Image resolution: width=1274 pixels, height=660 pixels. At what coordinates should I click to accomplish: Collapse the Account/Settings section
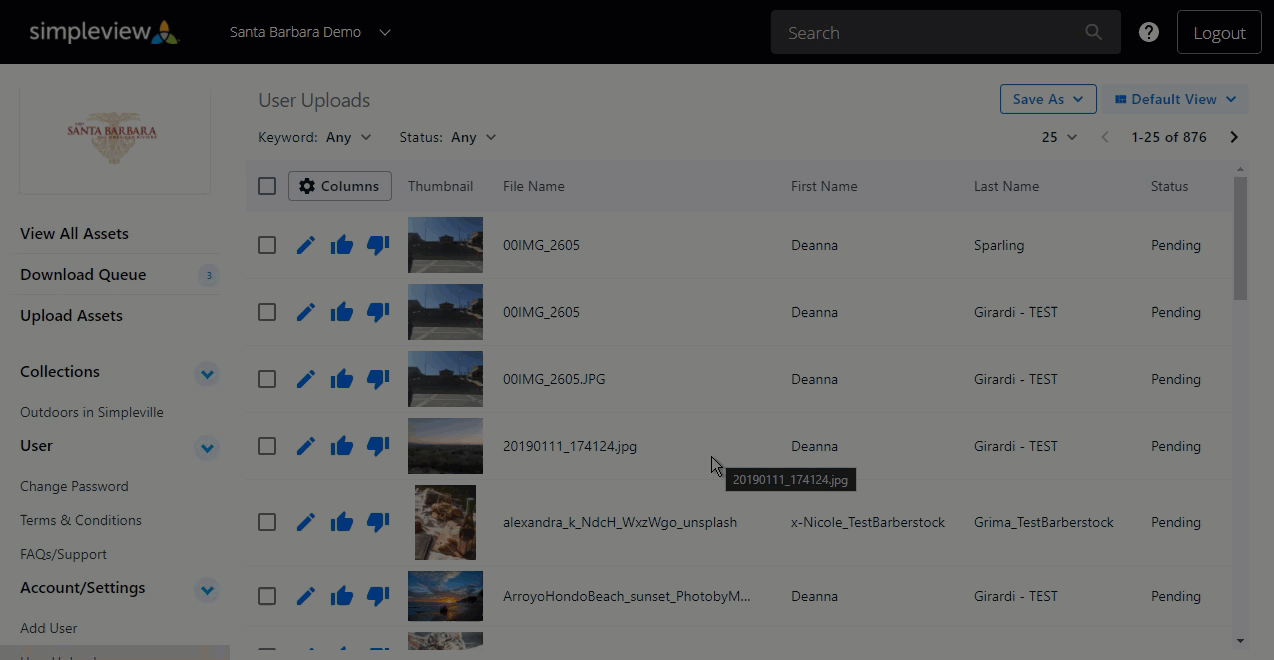click(207, 590)
